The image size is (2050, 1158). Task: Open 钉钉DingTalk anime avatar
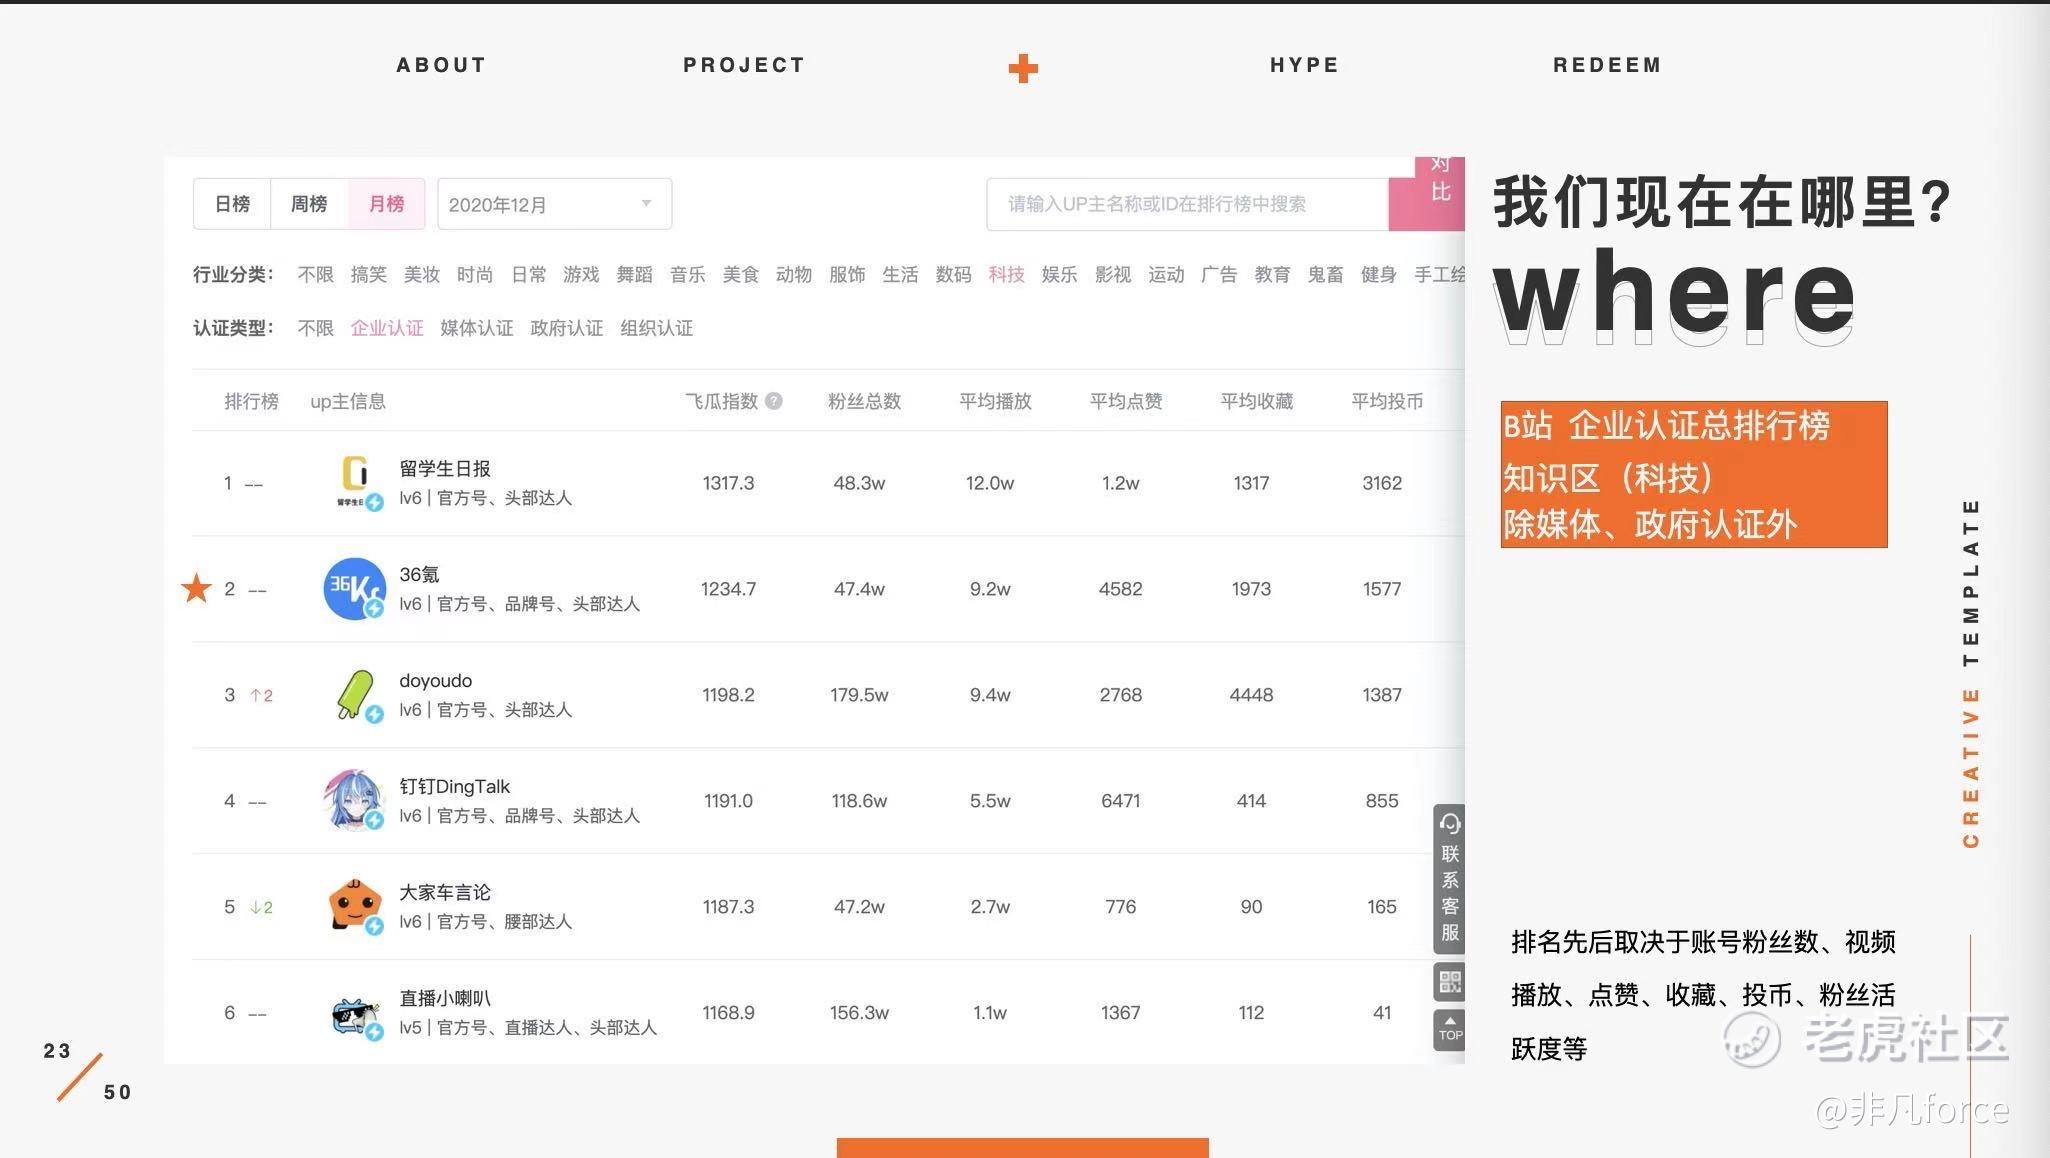[x=354, y=800]
